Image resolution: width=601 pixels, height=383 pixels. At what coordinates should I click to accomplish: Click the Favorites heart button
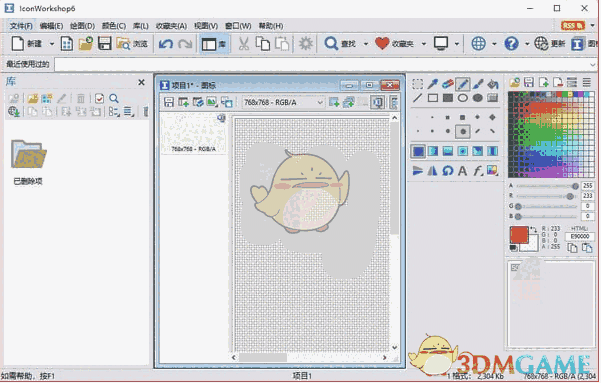[x=395, y=44]
